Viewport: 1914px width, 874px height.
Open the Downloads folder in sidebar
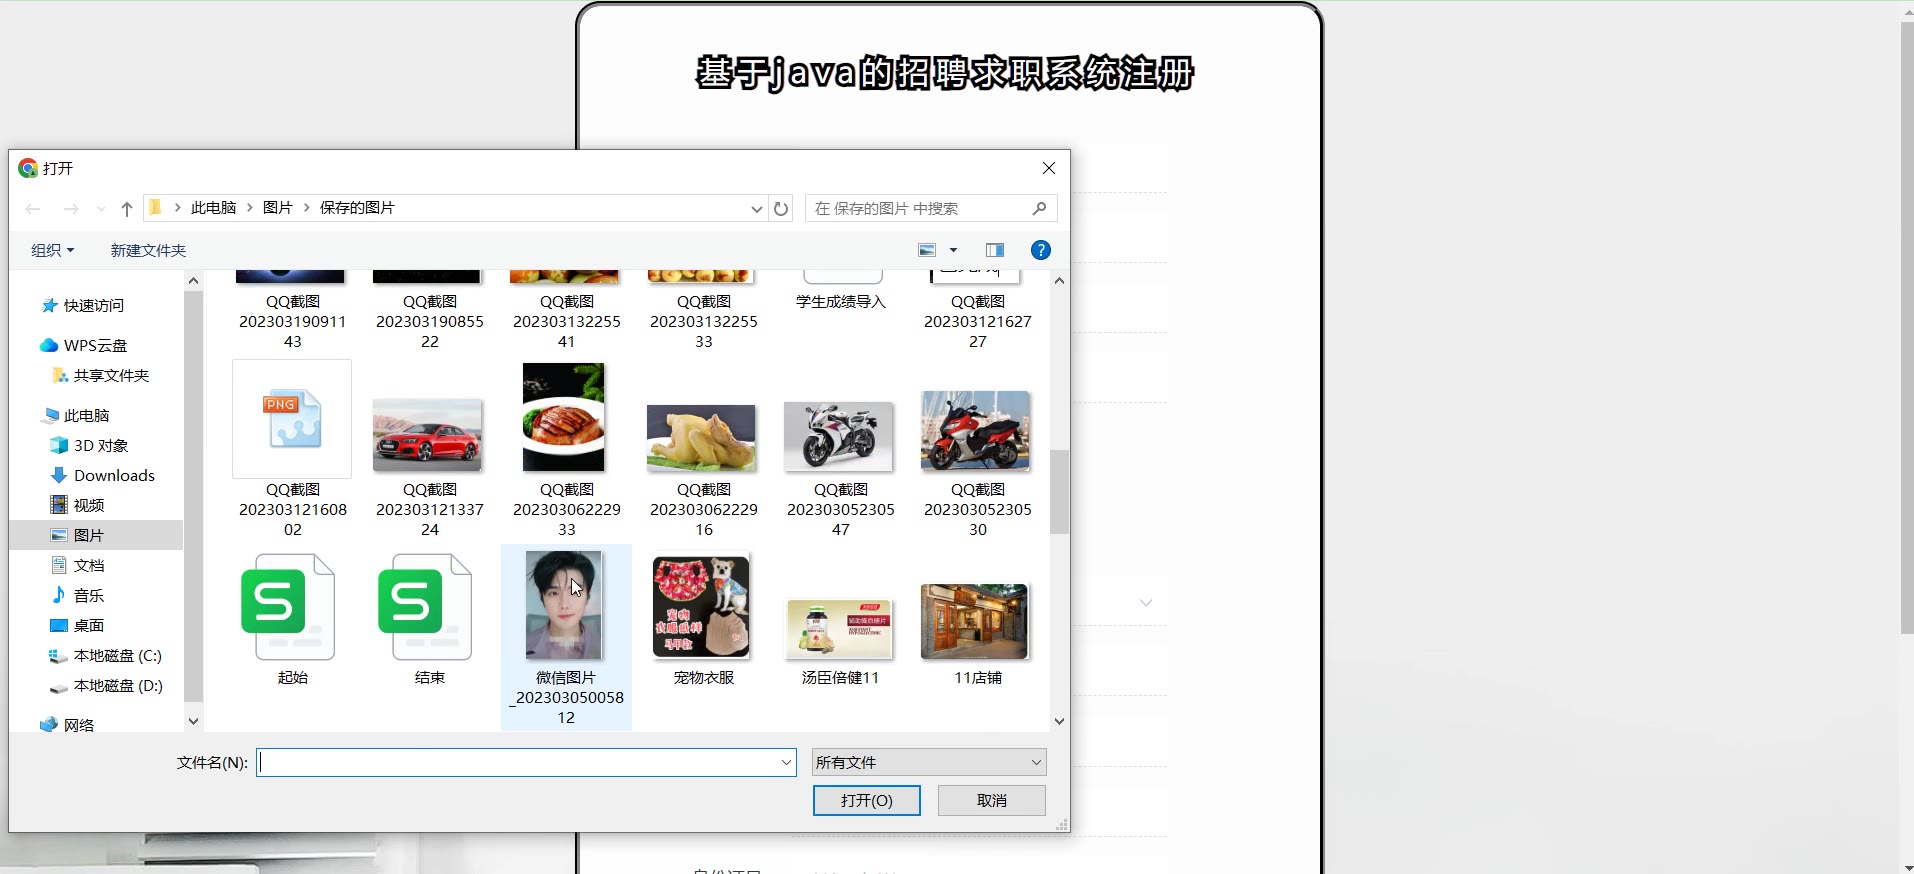point(113,476)
